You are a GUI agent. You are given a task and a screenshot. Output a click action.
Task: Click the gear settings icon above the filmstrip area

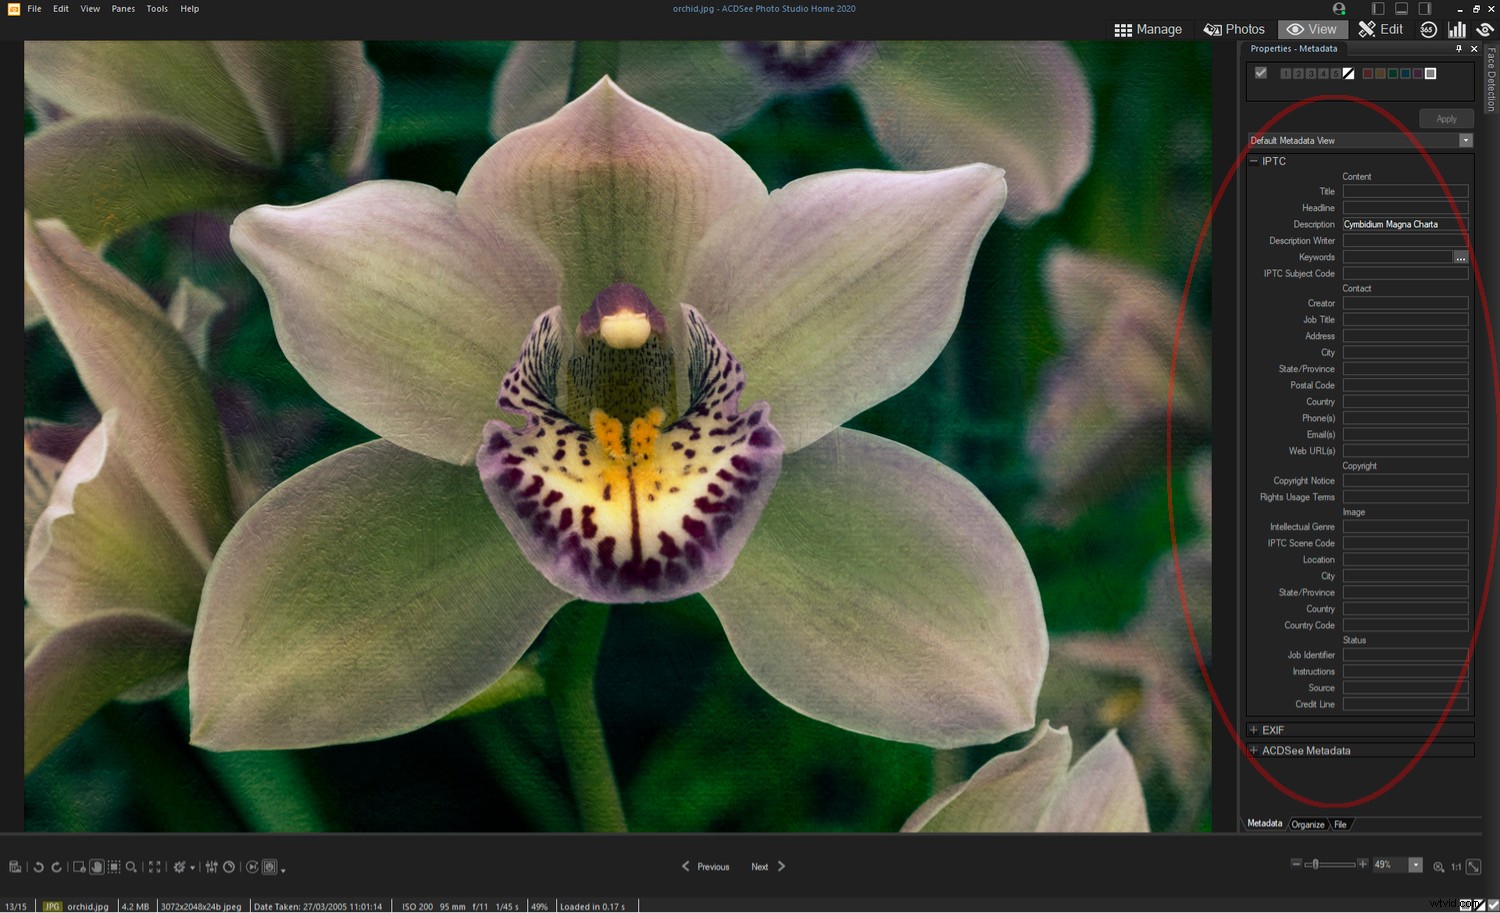[x=180, y=867]
